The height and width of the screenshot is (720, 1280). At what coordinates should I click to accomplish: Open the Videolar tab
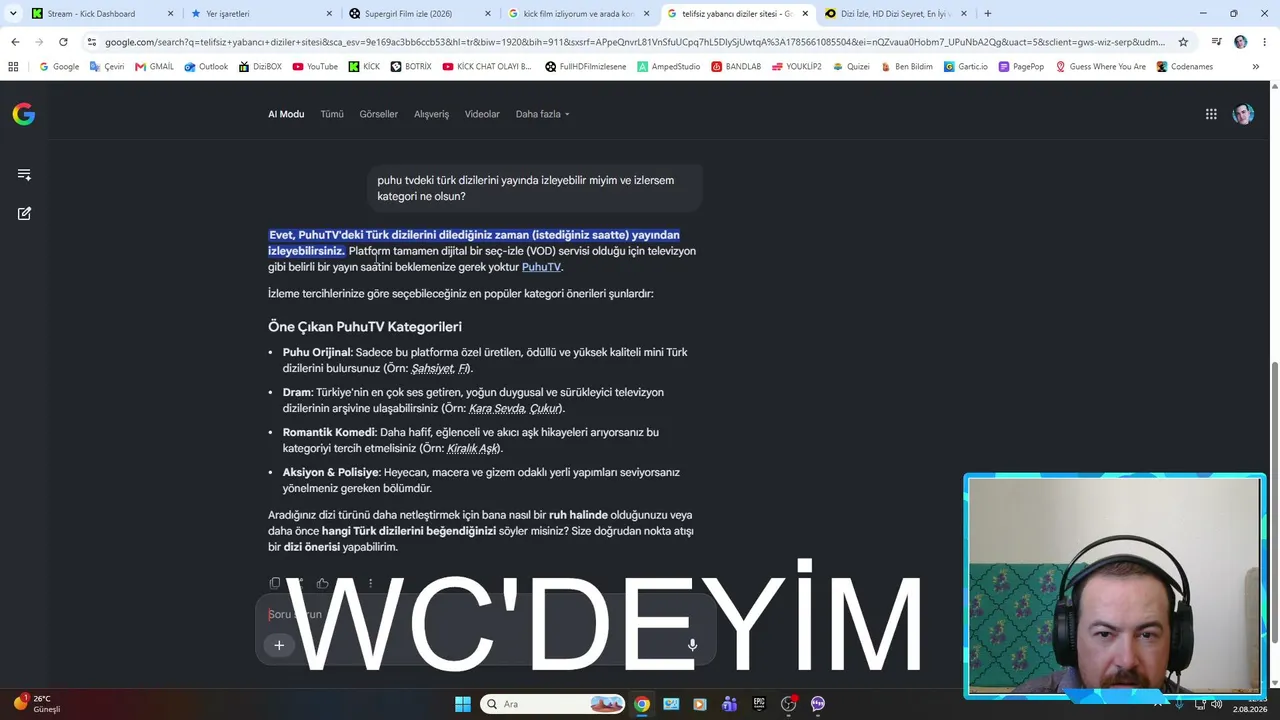pyautogui.click(x=482, y=114)
